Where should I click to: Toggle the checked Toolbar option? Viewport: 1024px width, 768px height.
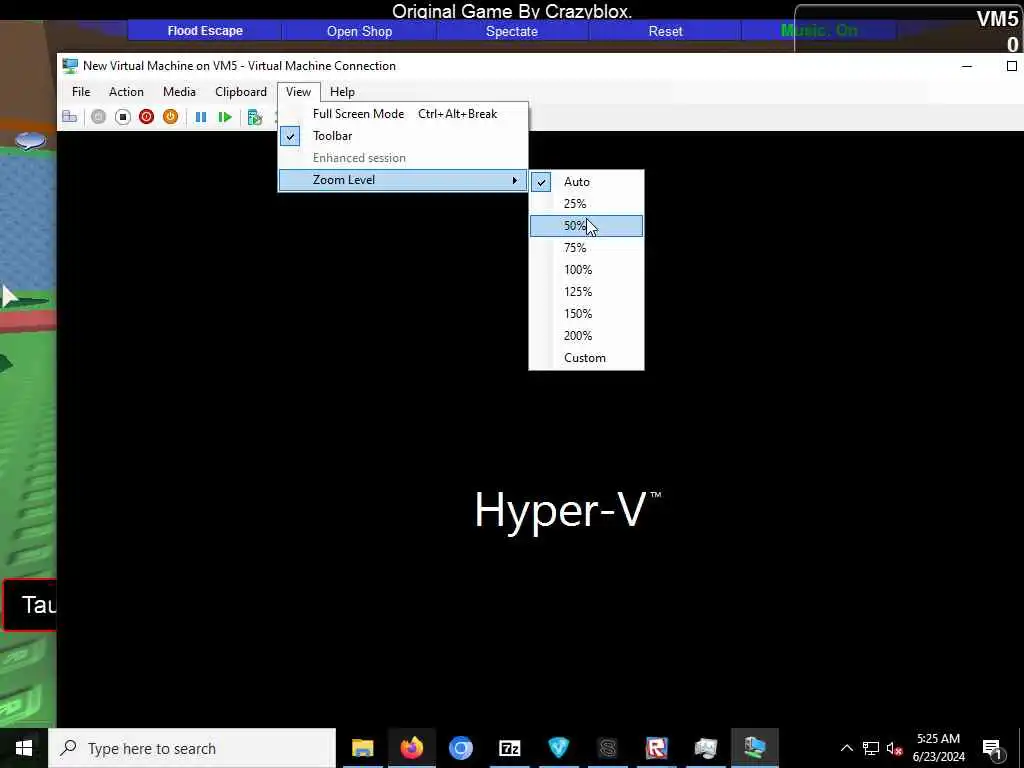(x=403, y=136)
